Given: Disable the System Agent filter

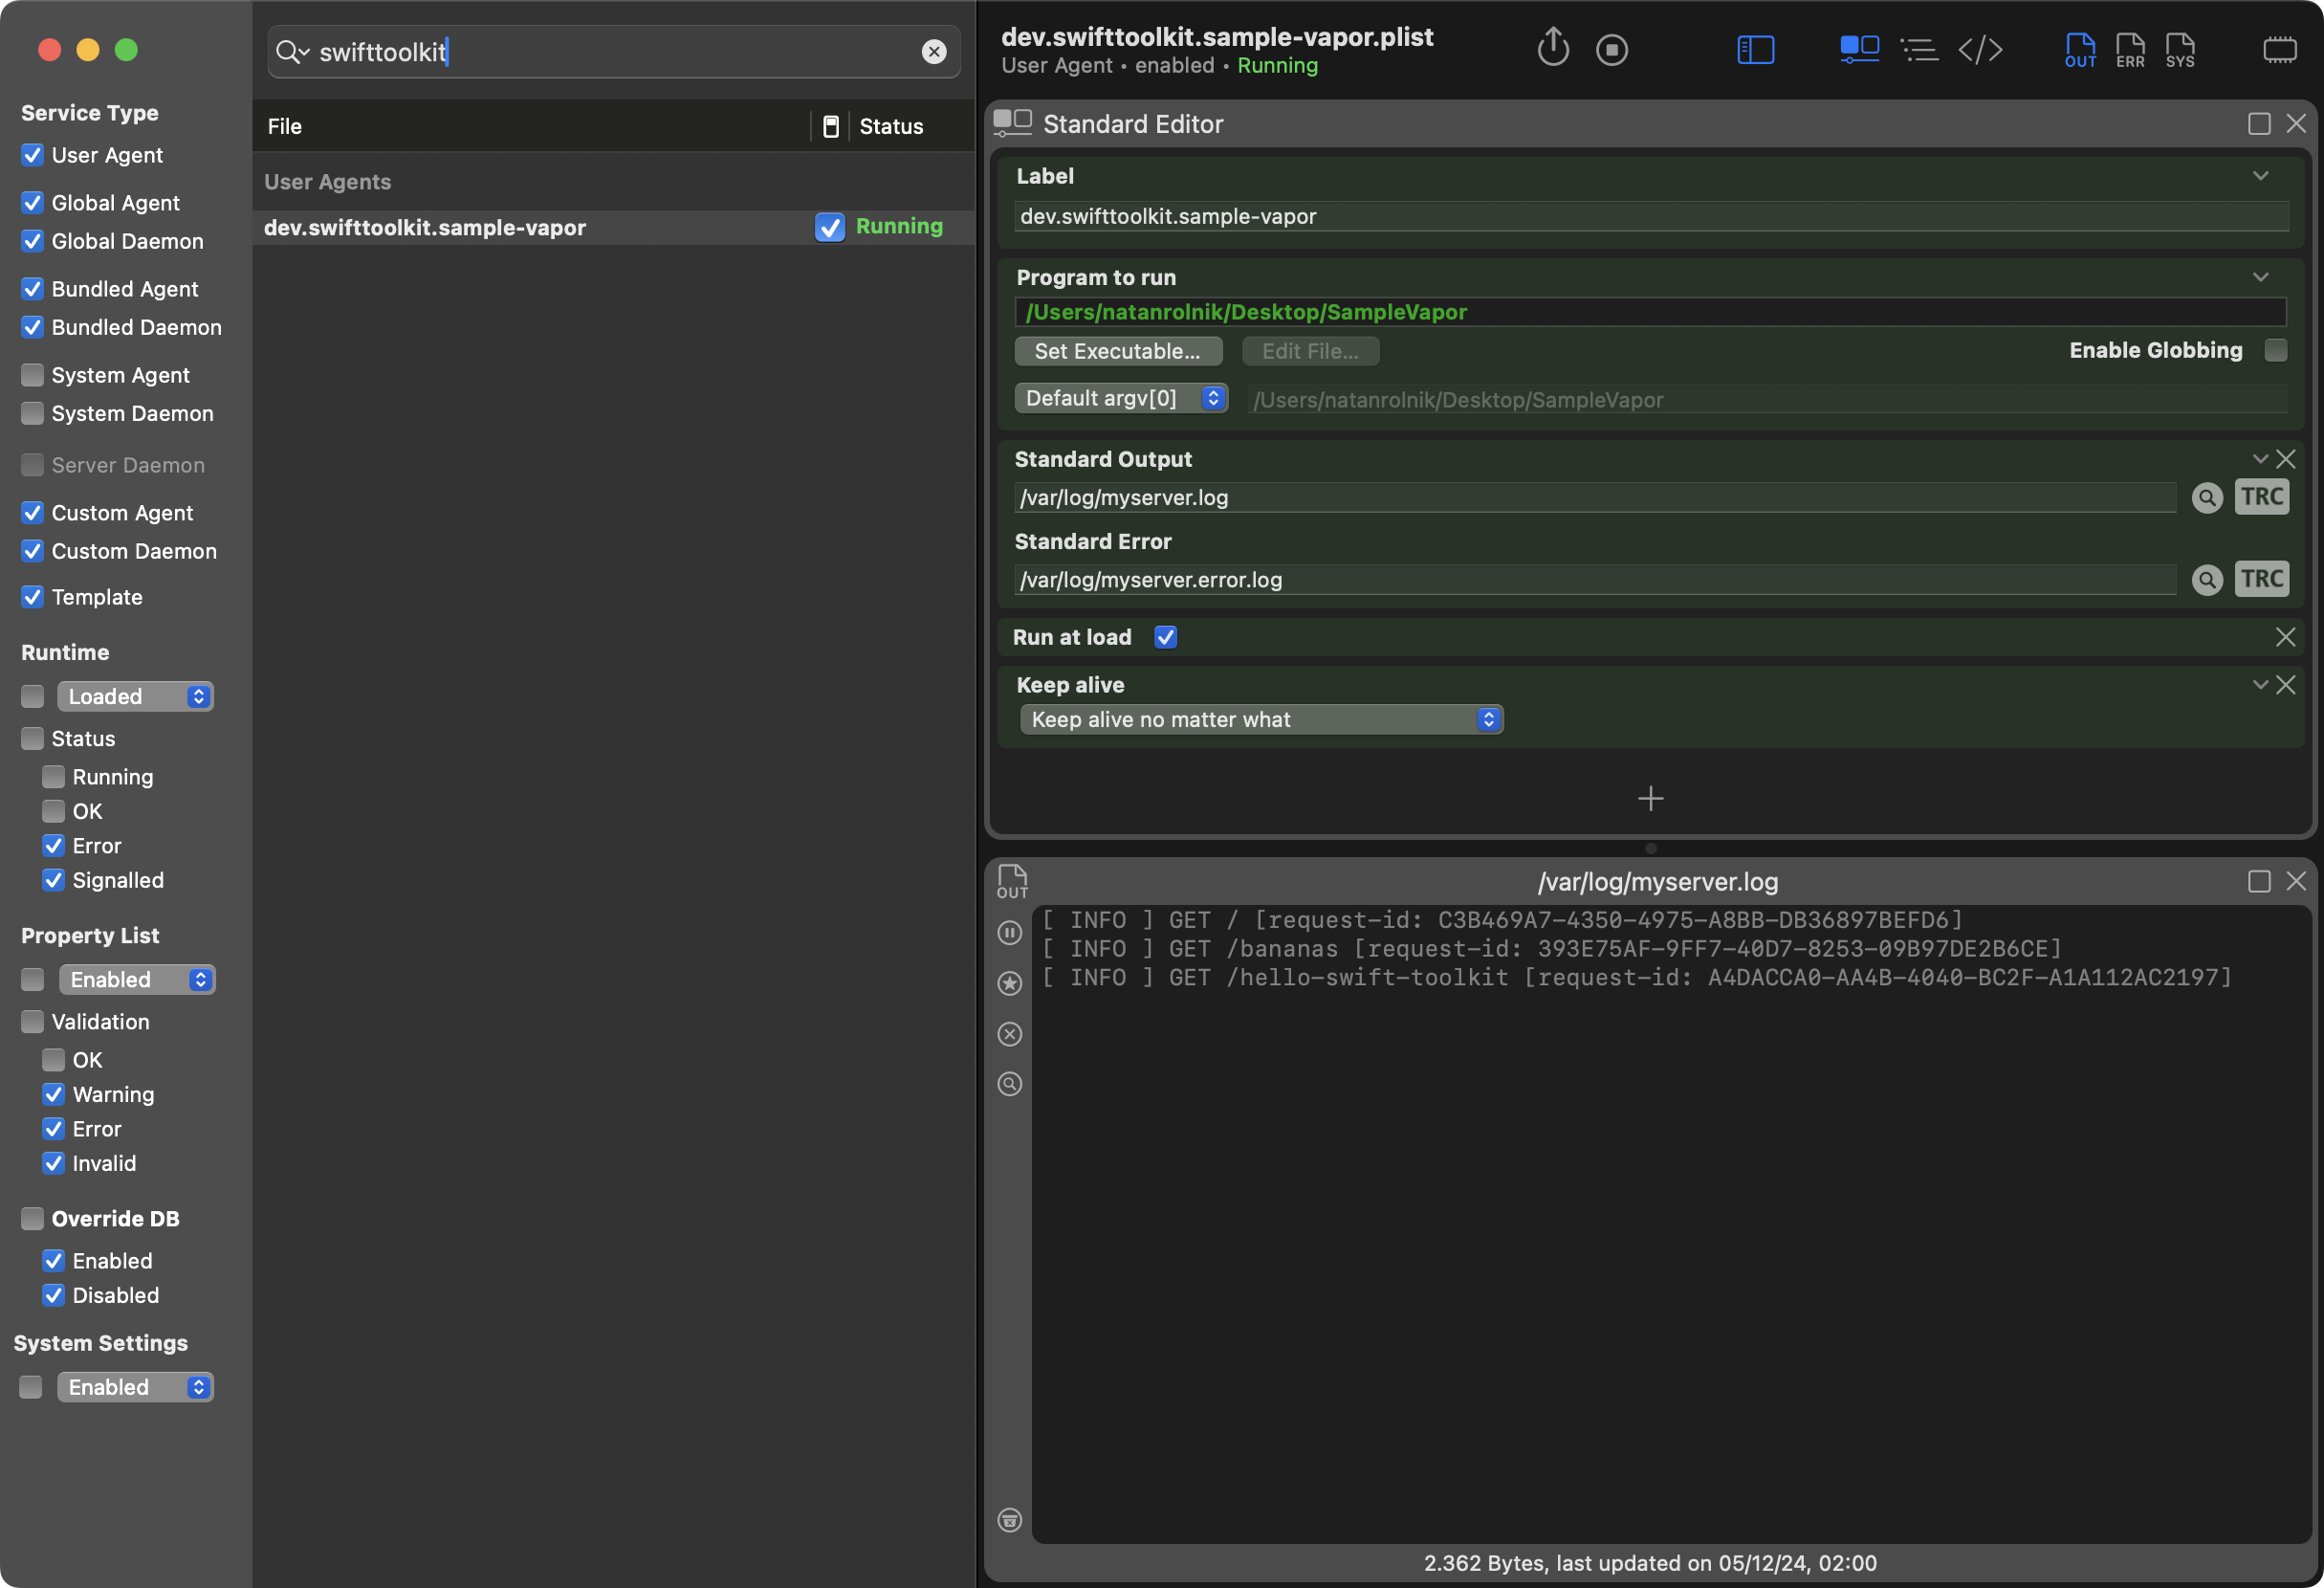Looking at the screenshot, I should point(31,374).
